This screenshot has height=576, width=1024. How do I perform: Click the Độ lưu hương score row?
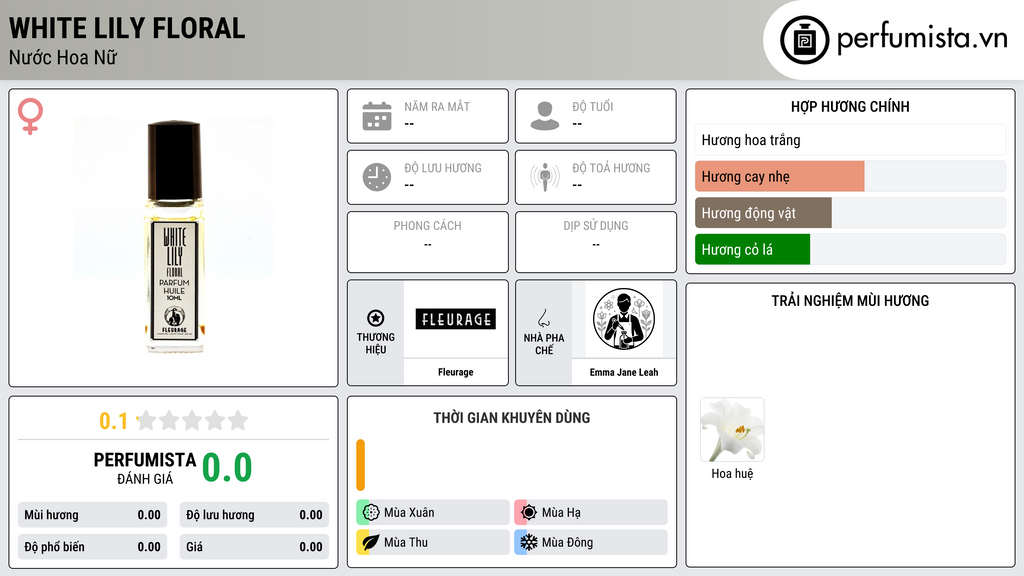(254, 515)
